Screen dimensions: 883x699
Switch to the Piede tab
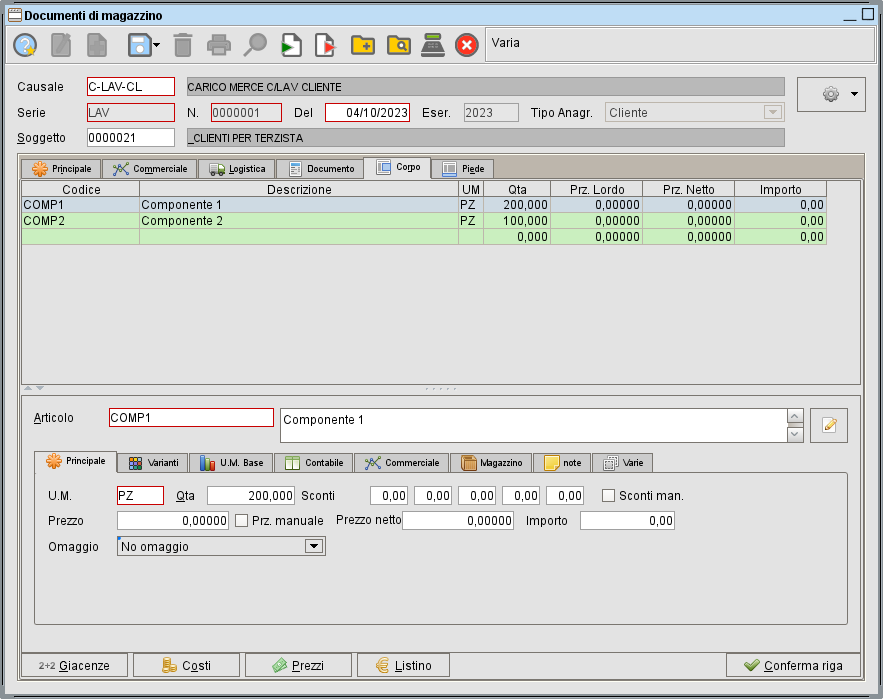click(x=463, y=169)
